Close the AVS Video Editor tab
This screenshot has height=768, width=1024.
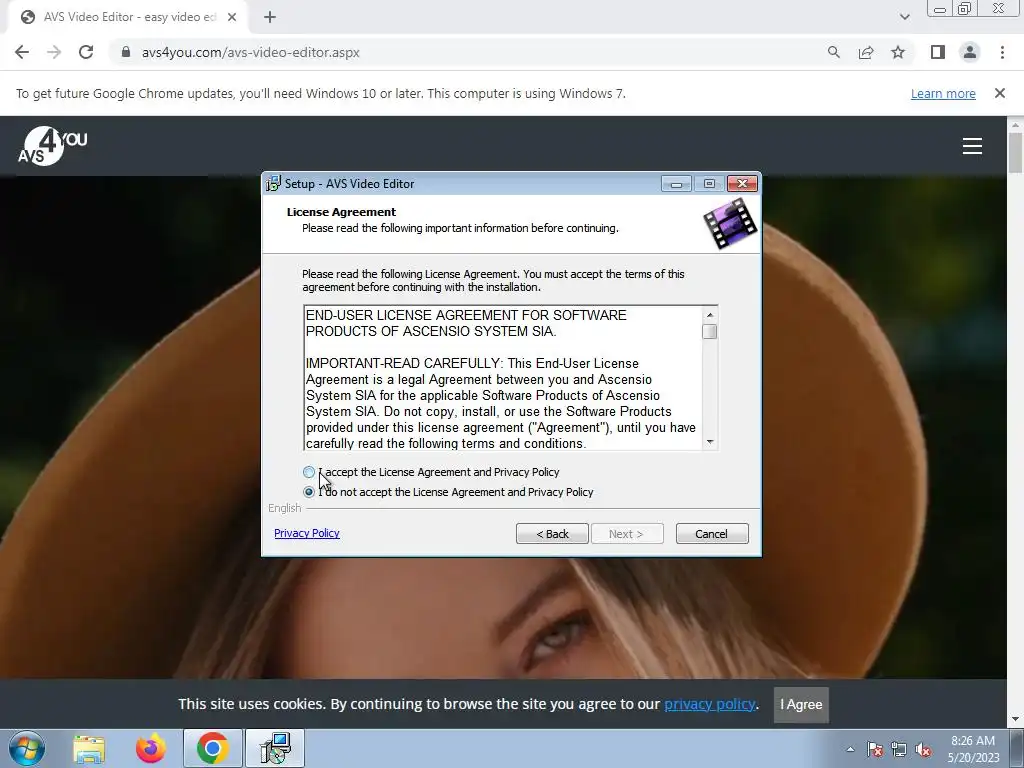coord(232,17)
